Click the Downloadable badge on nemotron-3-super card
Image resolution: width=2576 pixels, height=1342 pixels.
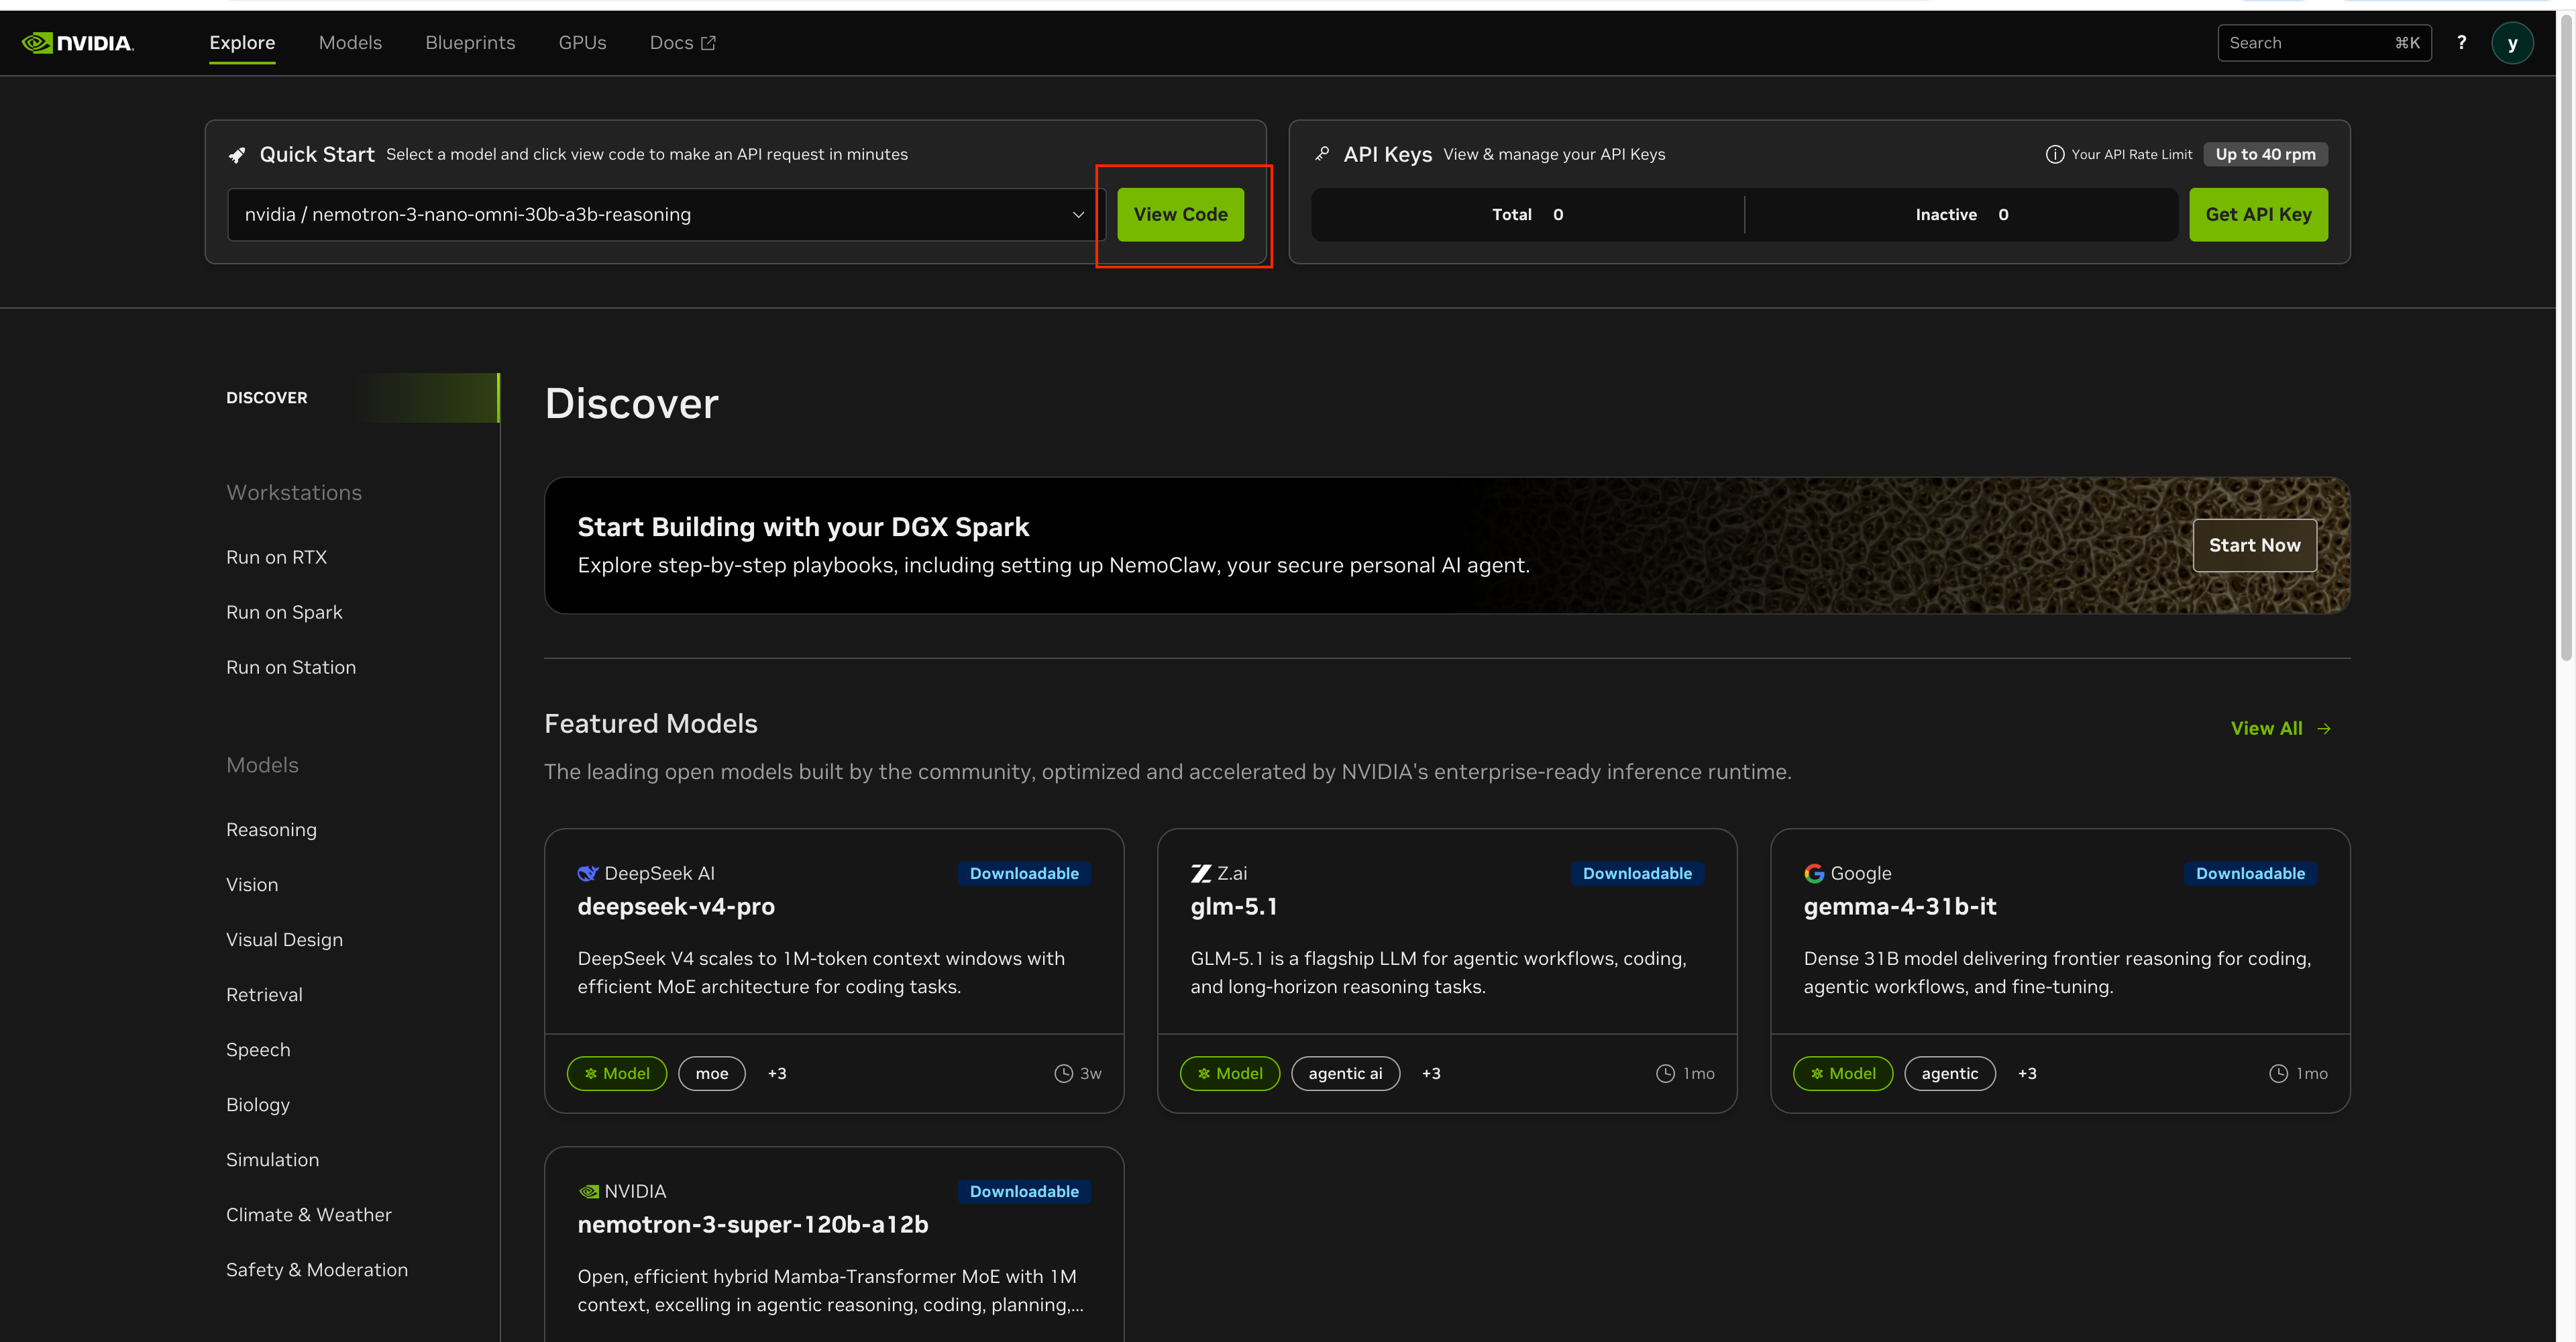point(1024,1191)
